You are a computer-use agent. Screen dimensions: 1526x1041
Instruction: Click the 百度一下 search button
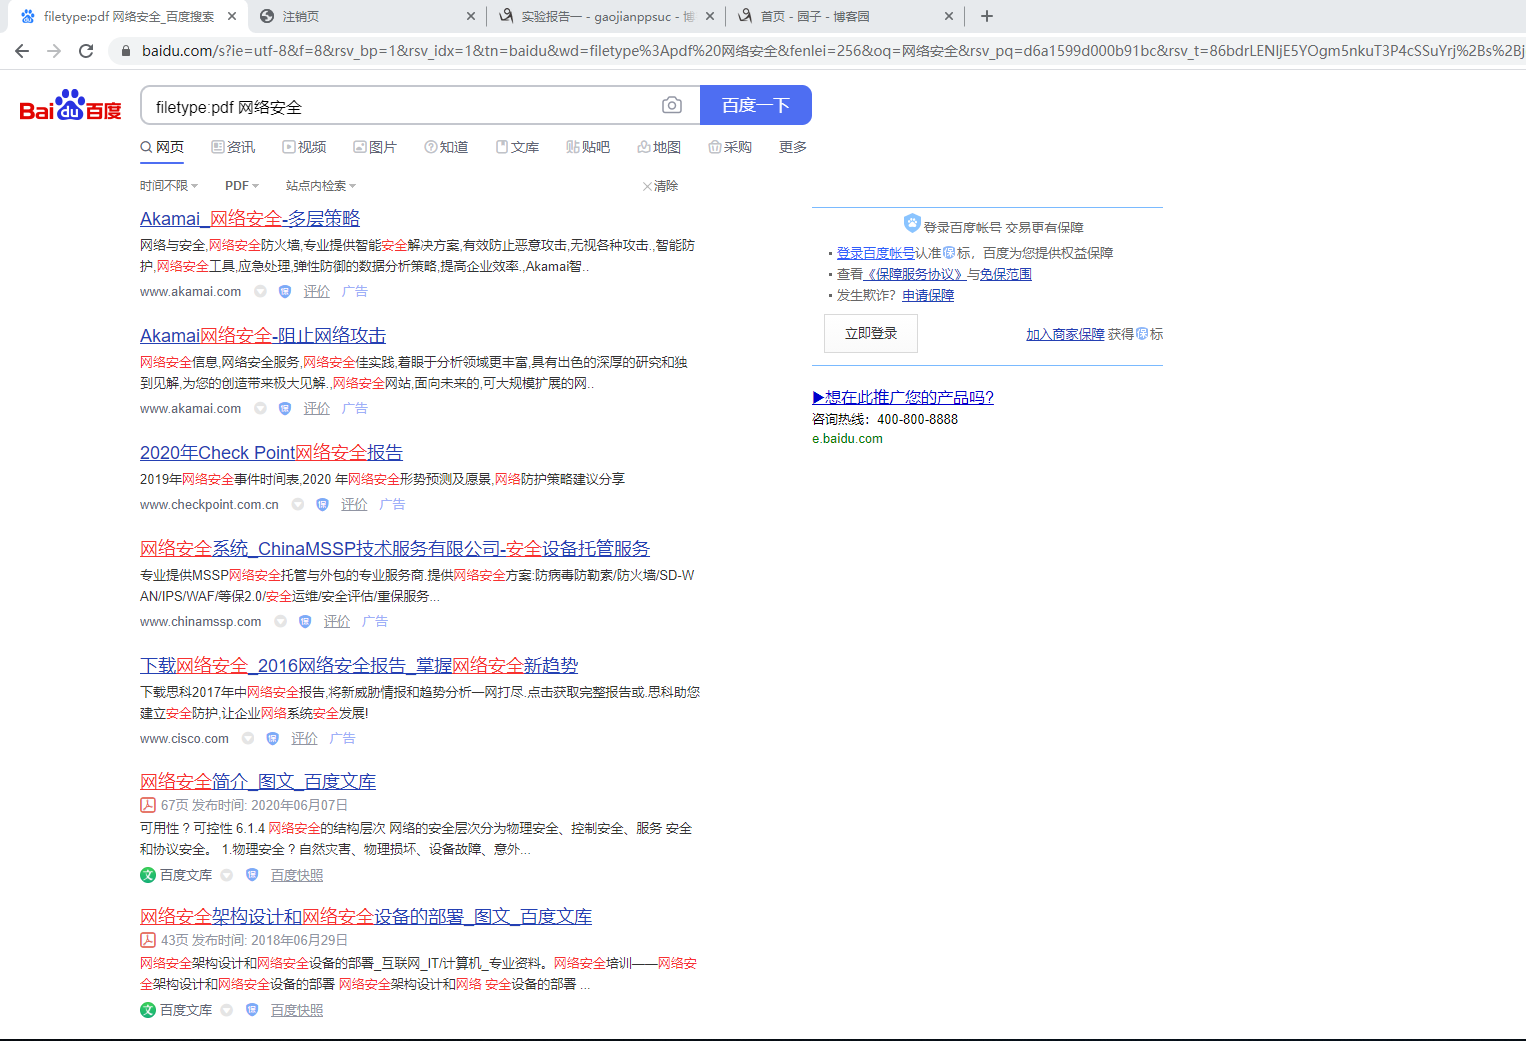(756, 105)
